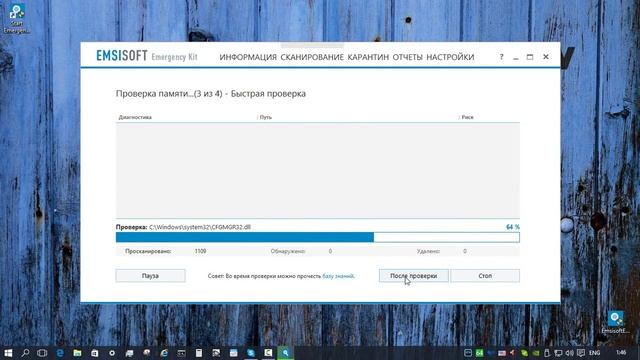
Task: Open the СКАНИРОВАНИЕ tab
Action: coord(312,57)
